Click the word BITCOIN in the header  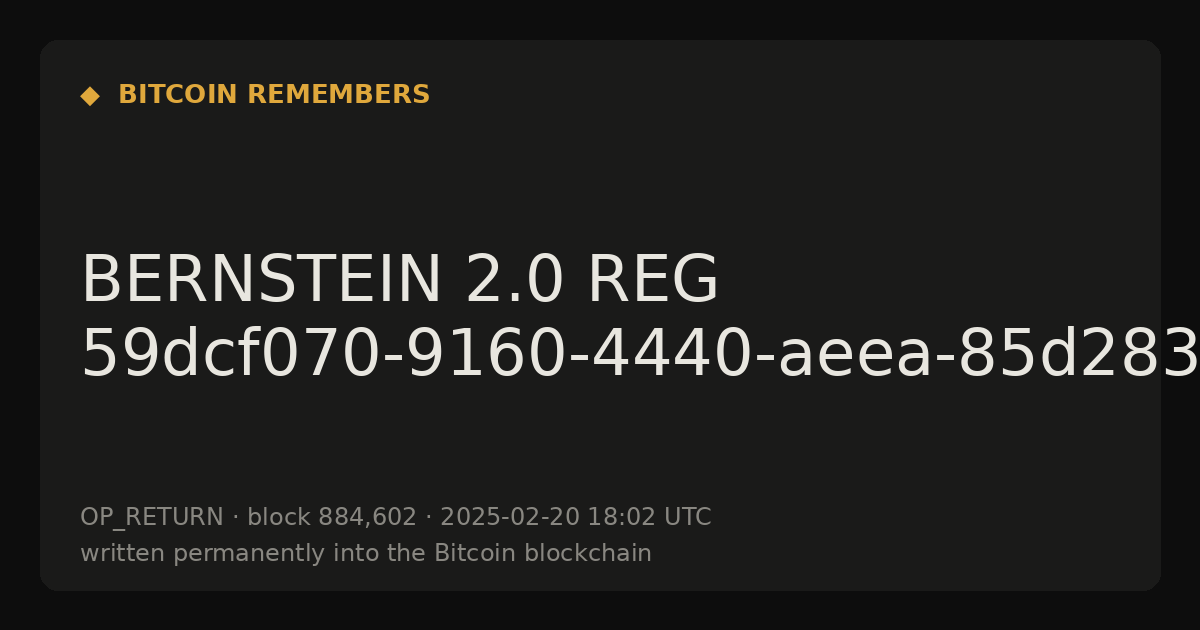[179, 95]
